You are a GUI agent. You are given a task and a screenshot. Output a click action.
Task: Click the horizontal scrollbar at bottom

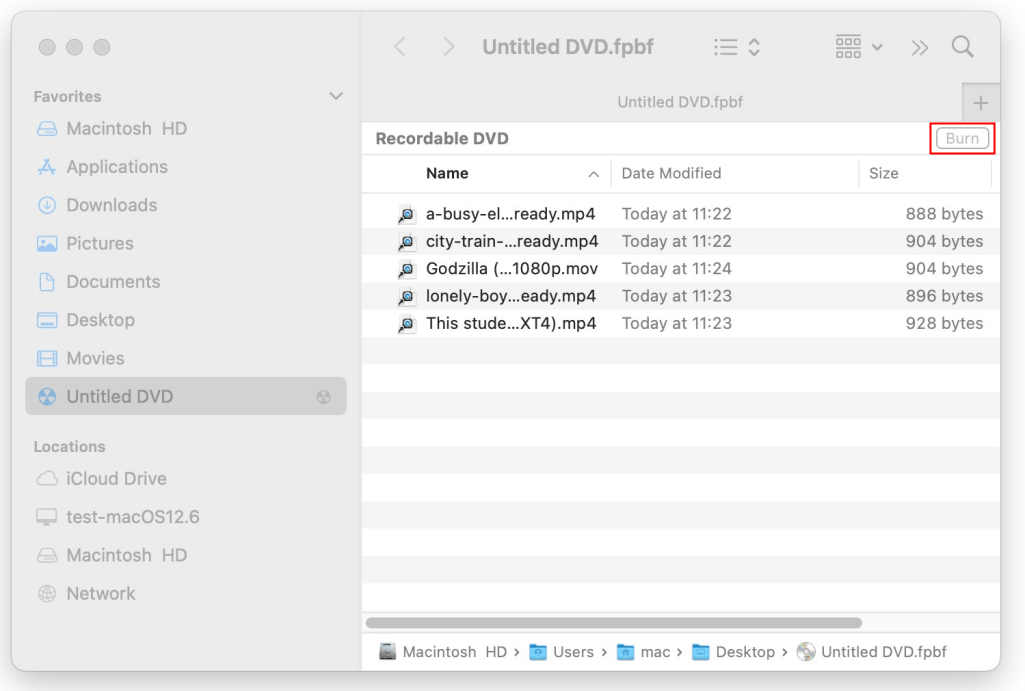pyautogui.click(x=614, y=622)
